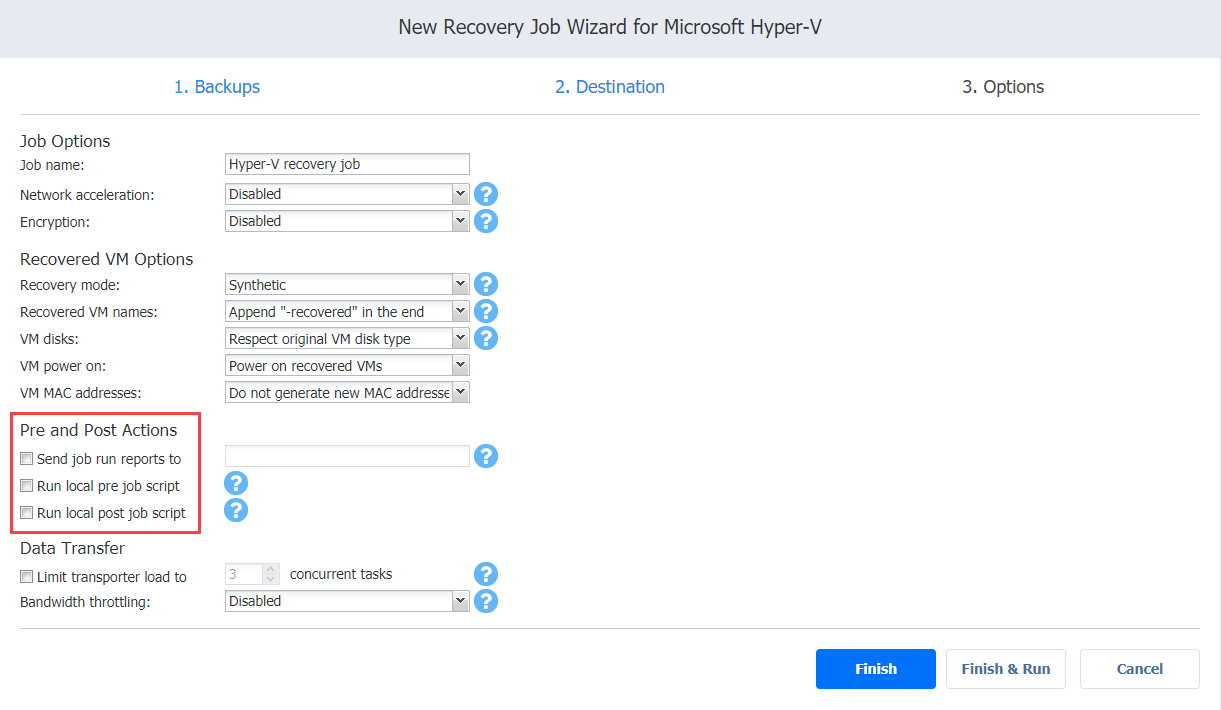Open help icon for Bandwidth throttling
The image size is (1221, 710).
pyautogui.click(x=486, y=601)
